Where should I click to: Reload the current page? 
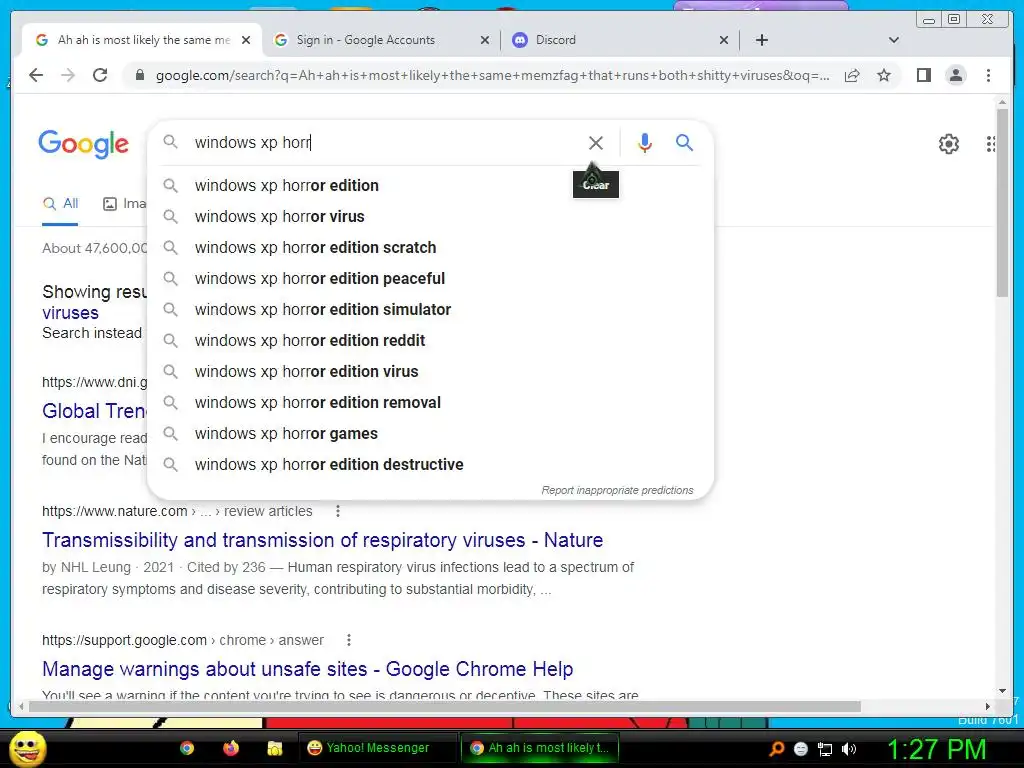(100, 75)
